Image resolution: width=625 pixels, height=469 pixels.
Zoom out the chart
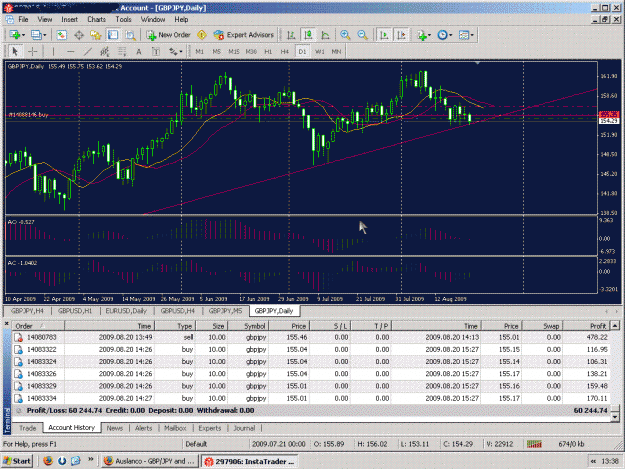(x=362, y=35)
